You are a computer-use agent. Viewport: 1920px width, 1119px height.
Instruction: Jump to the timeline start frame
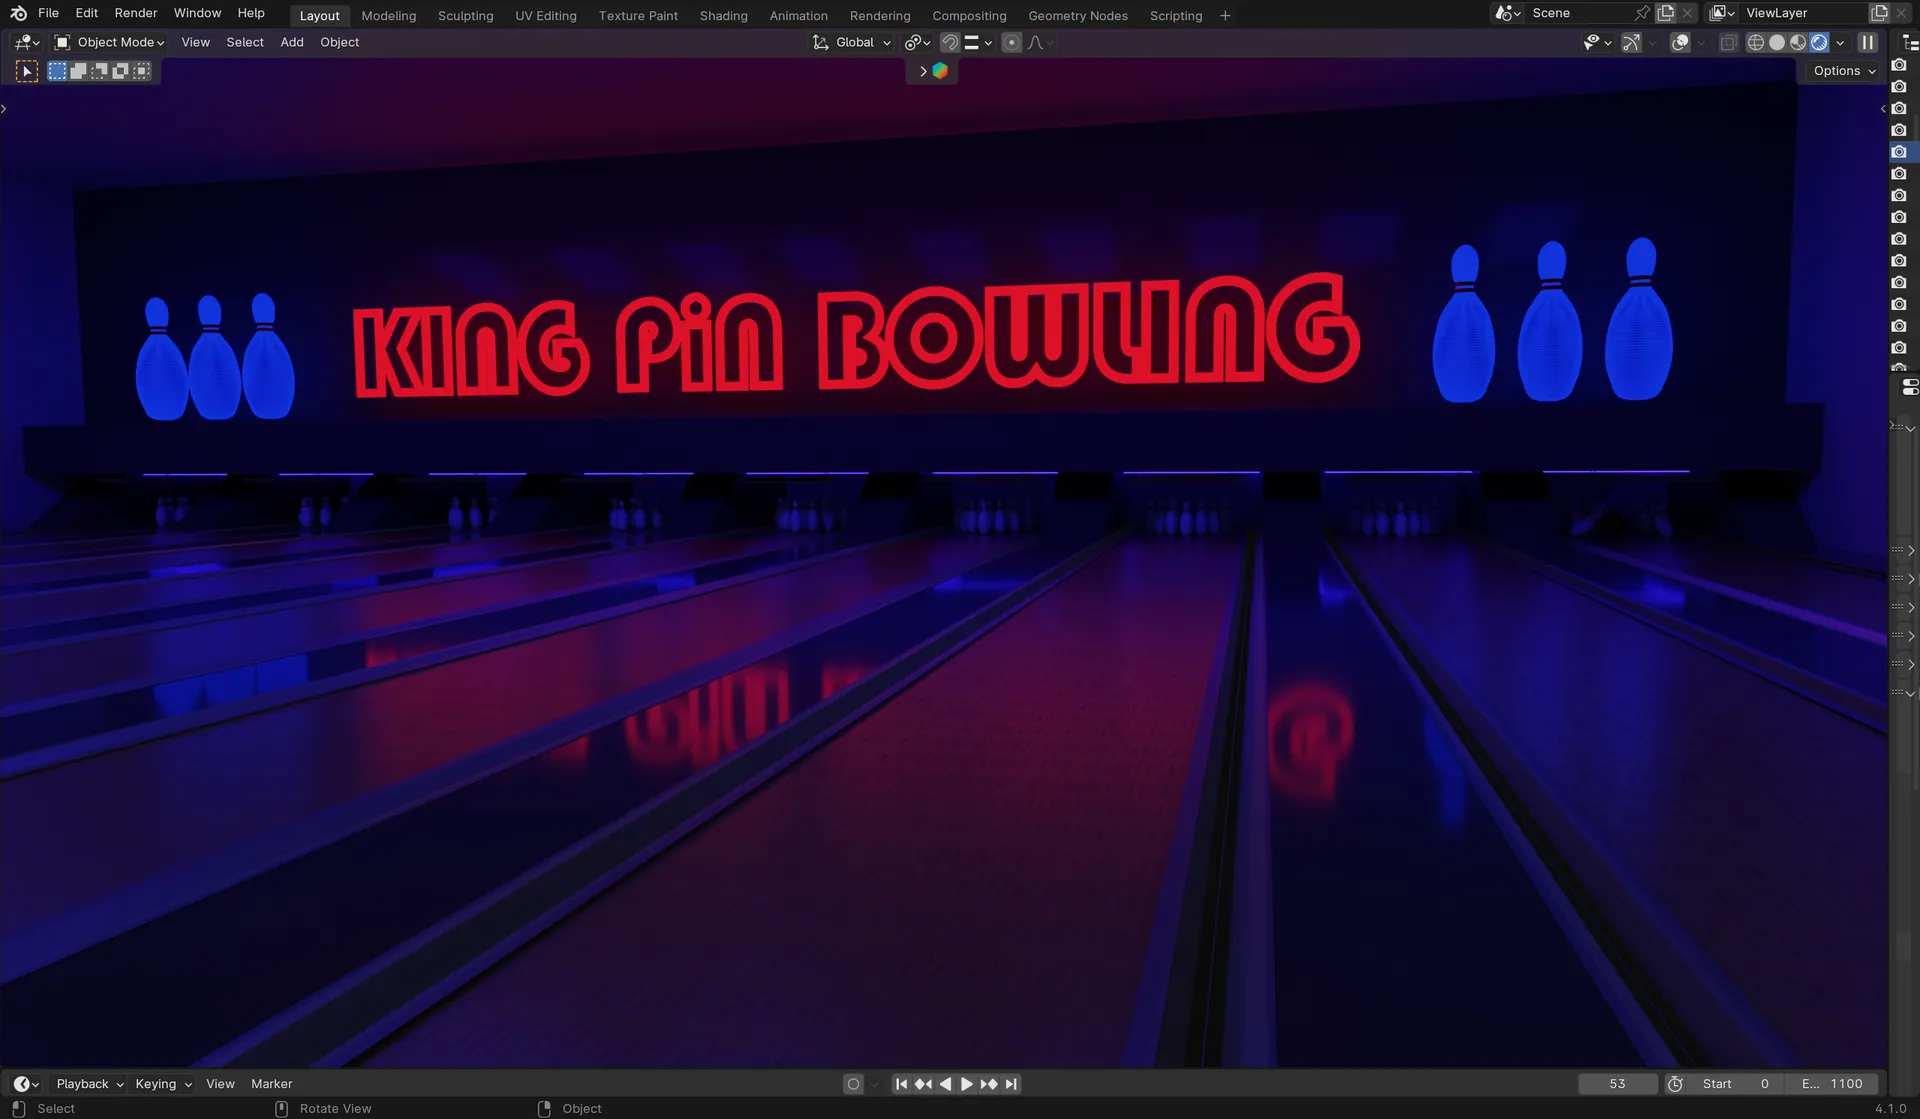[x=901, y=1084]
